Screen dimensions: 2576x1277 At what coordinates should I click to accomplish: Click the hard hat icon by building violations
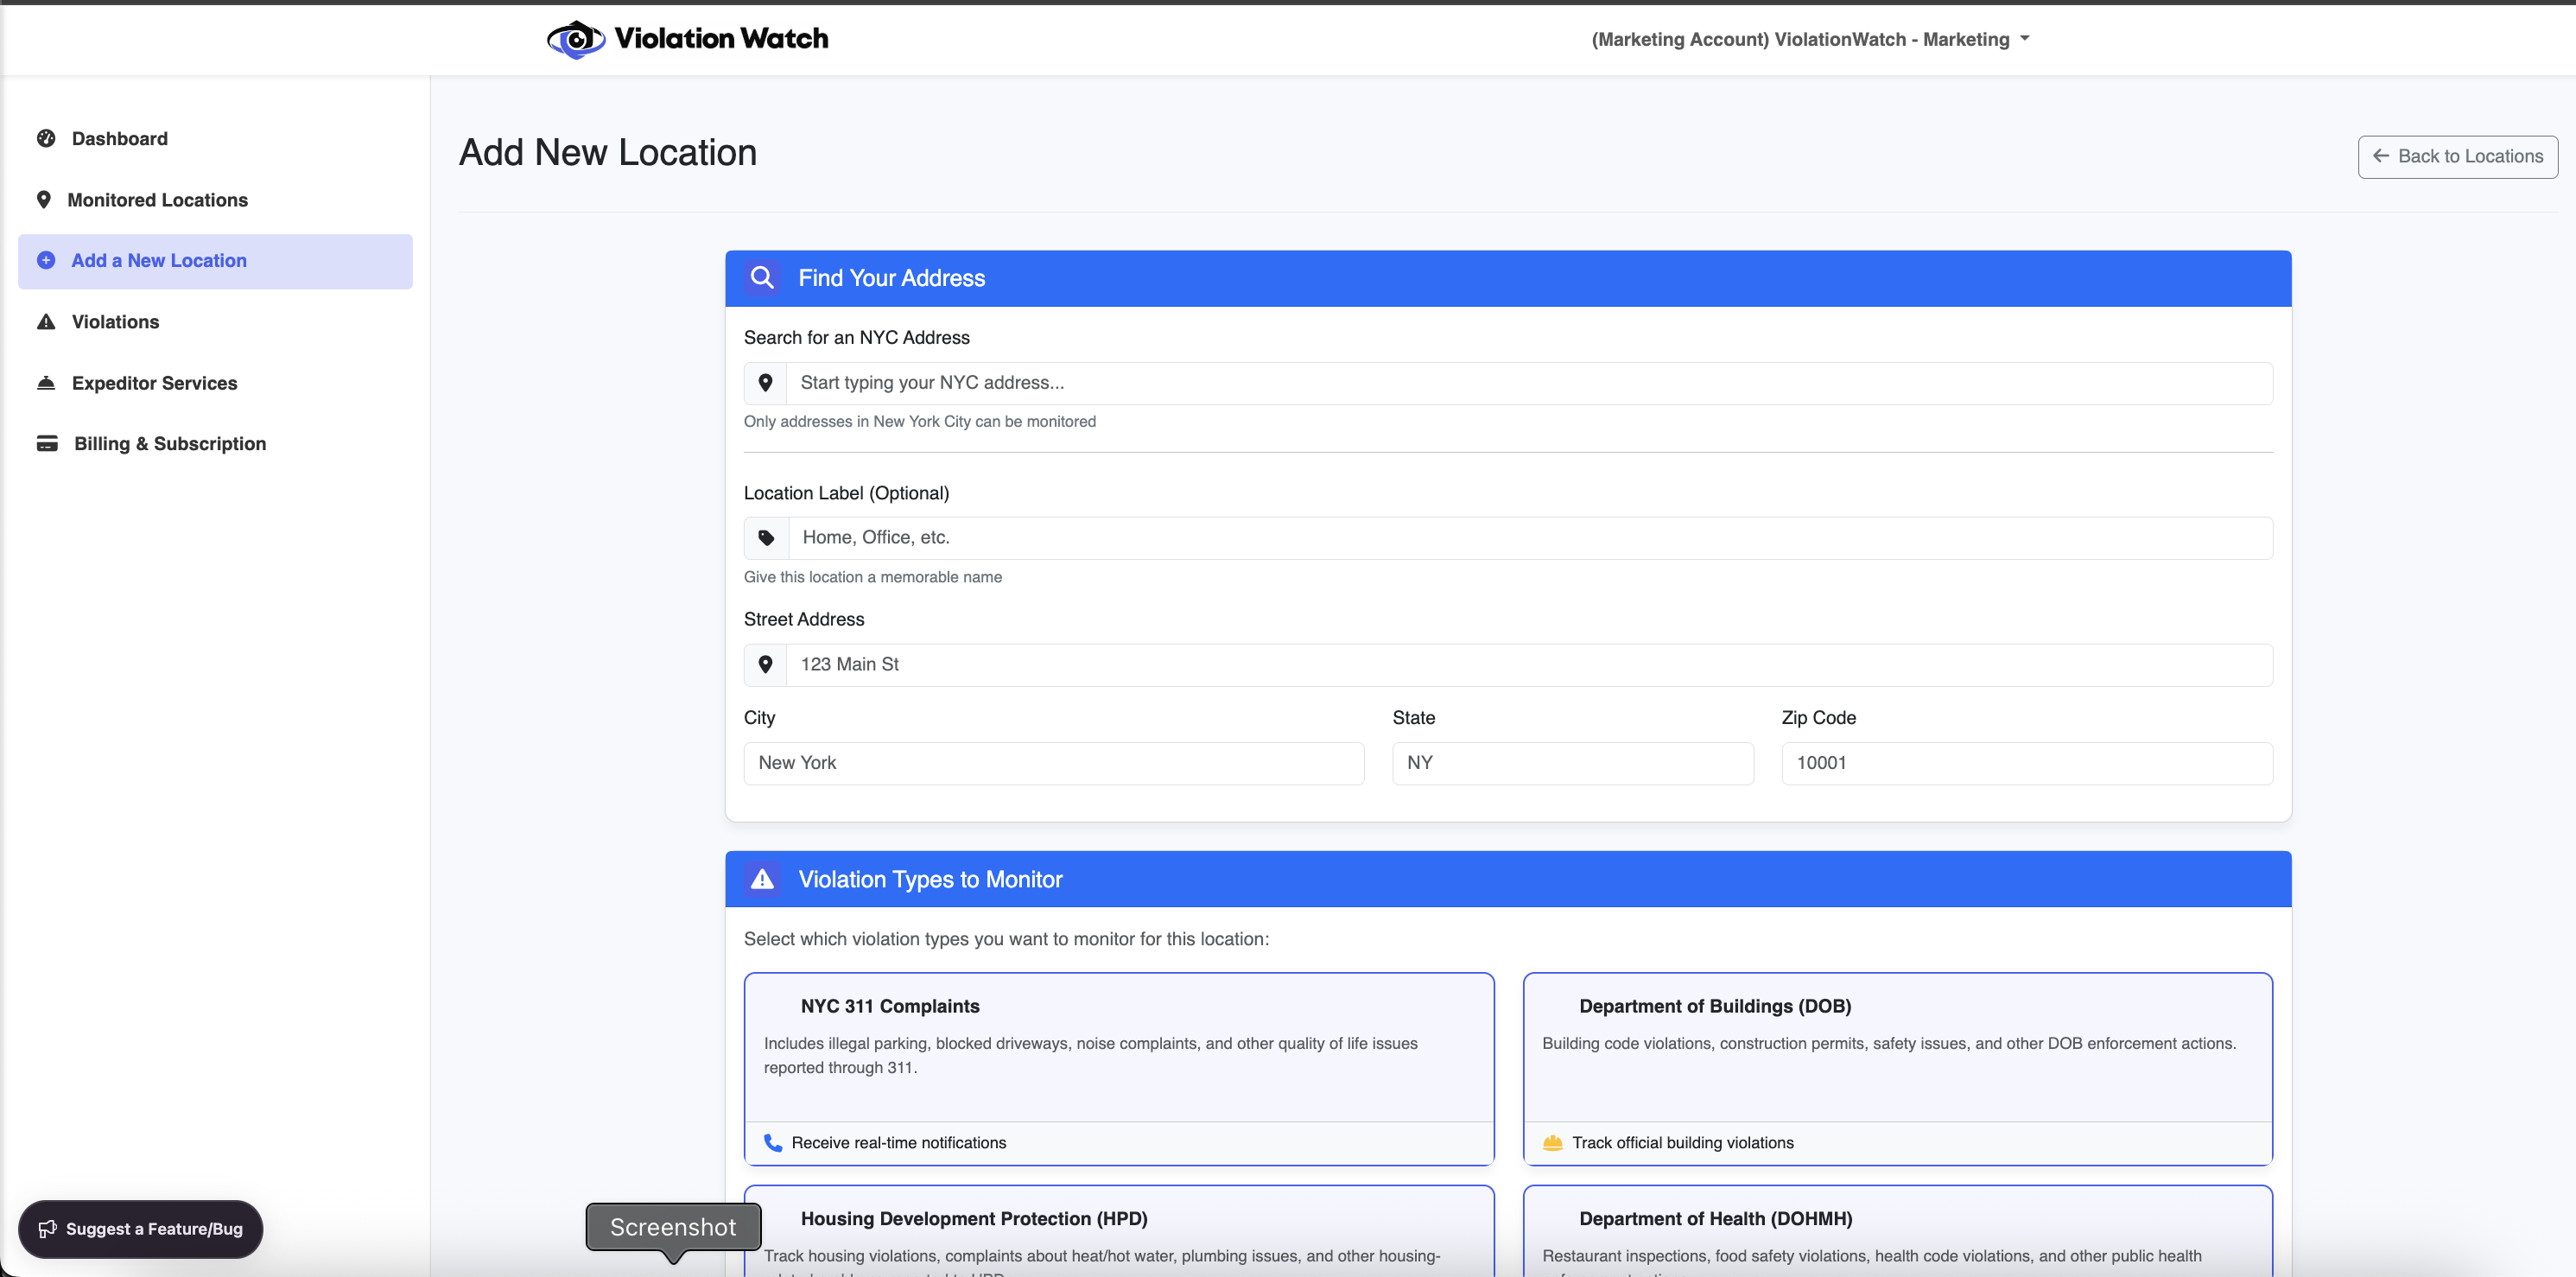pyautogui.click(x=1552, y=1142)
